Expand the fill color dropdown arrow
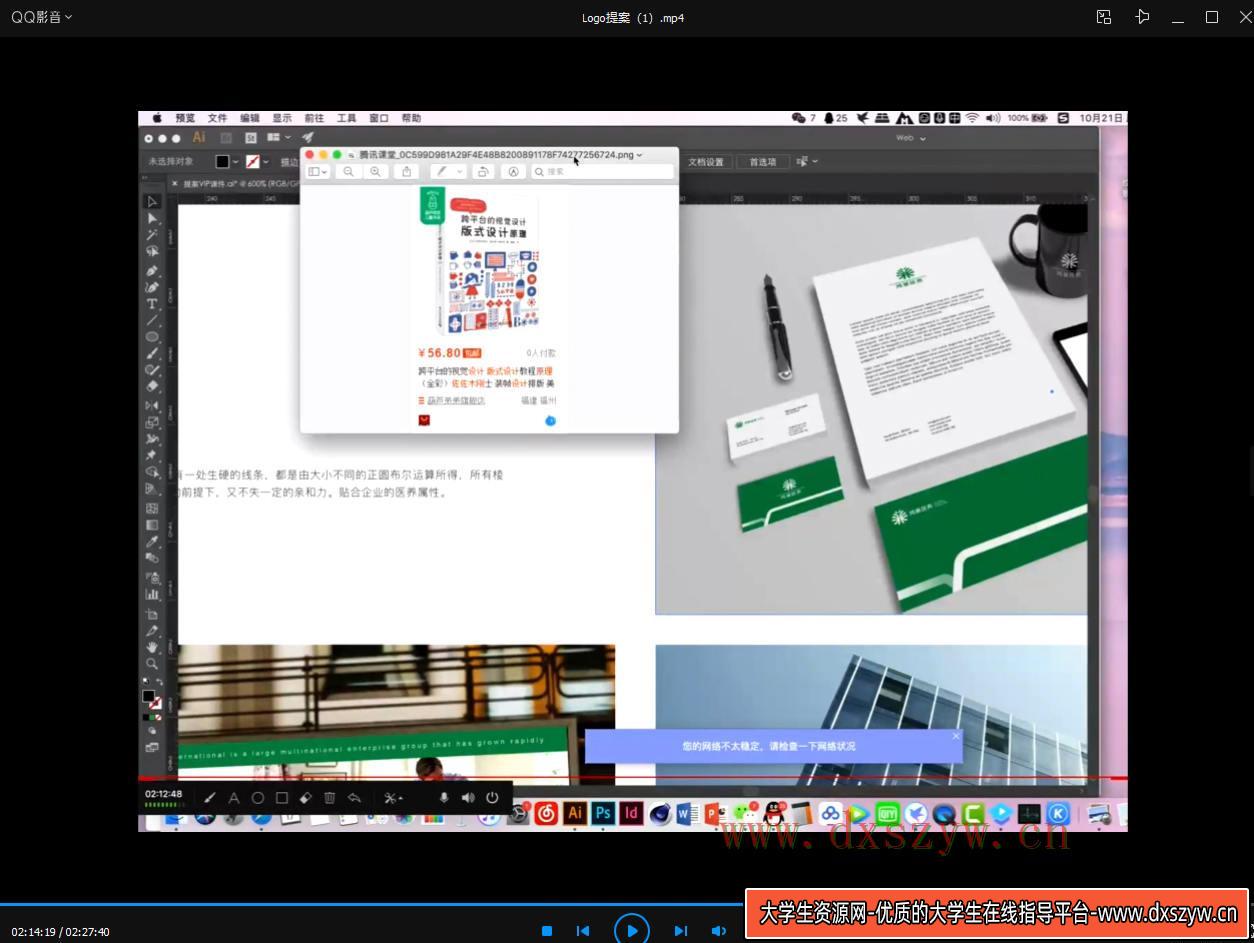The image size is (1254, 943). coord(236,162)
